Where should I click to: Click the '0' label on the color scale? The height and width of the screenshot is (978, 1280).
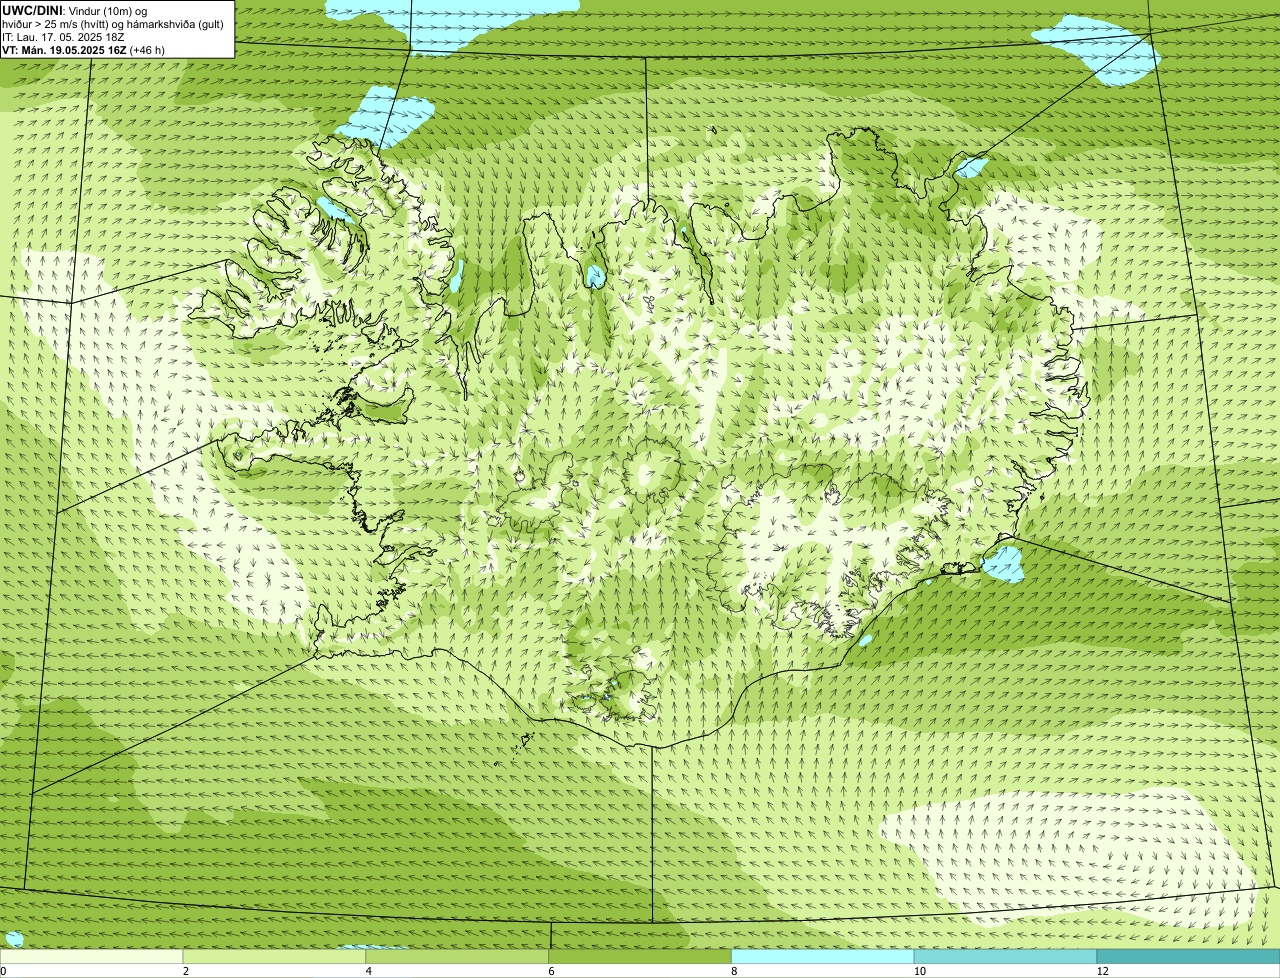[3, 971]
